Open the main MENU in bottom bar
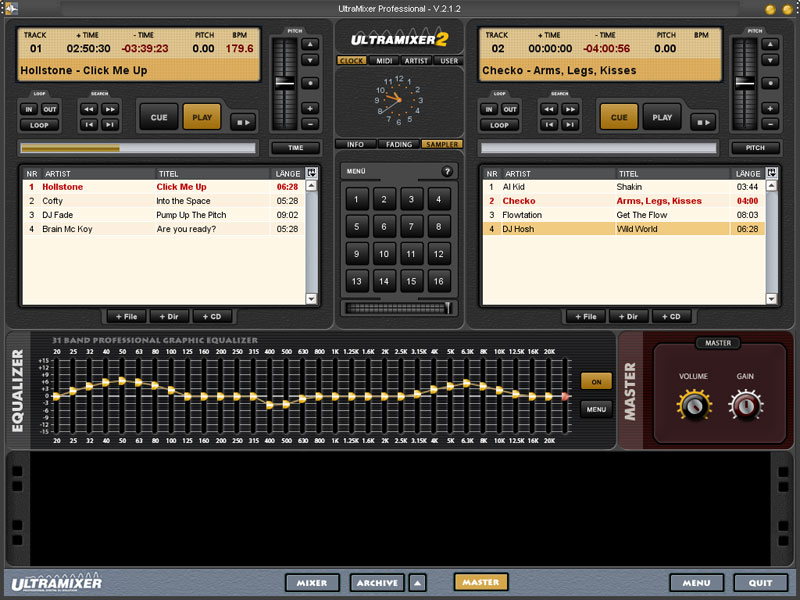The width and height of the screenshot is (800, 600). click(x=696, y=583)
